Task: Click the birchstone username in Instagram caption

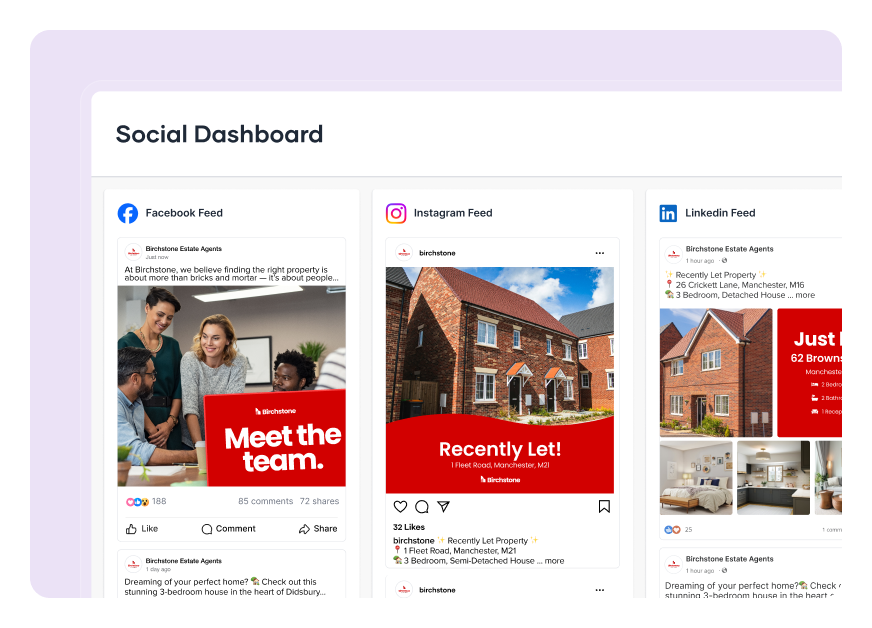Action: click(413, 541)
